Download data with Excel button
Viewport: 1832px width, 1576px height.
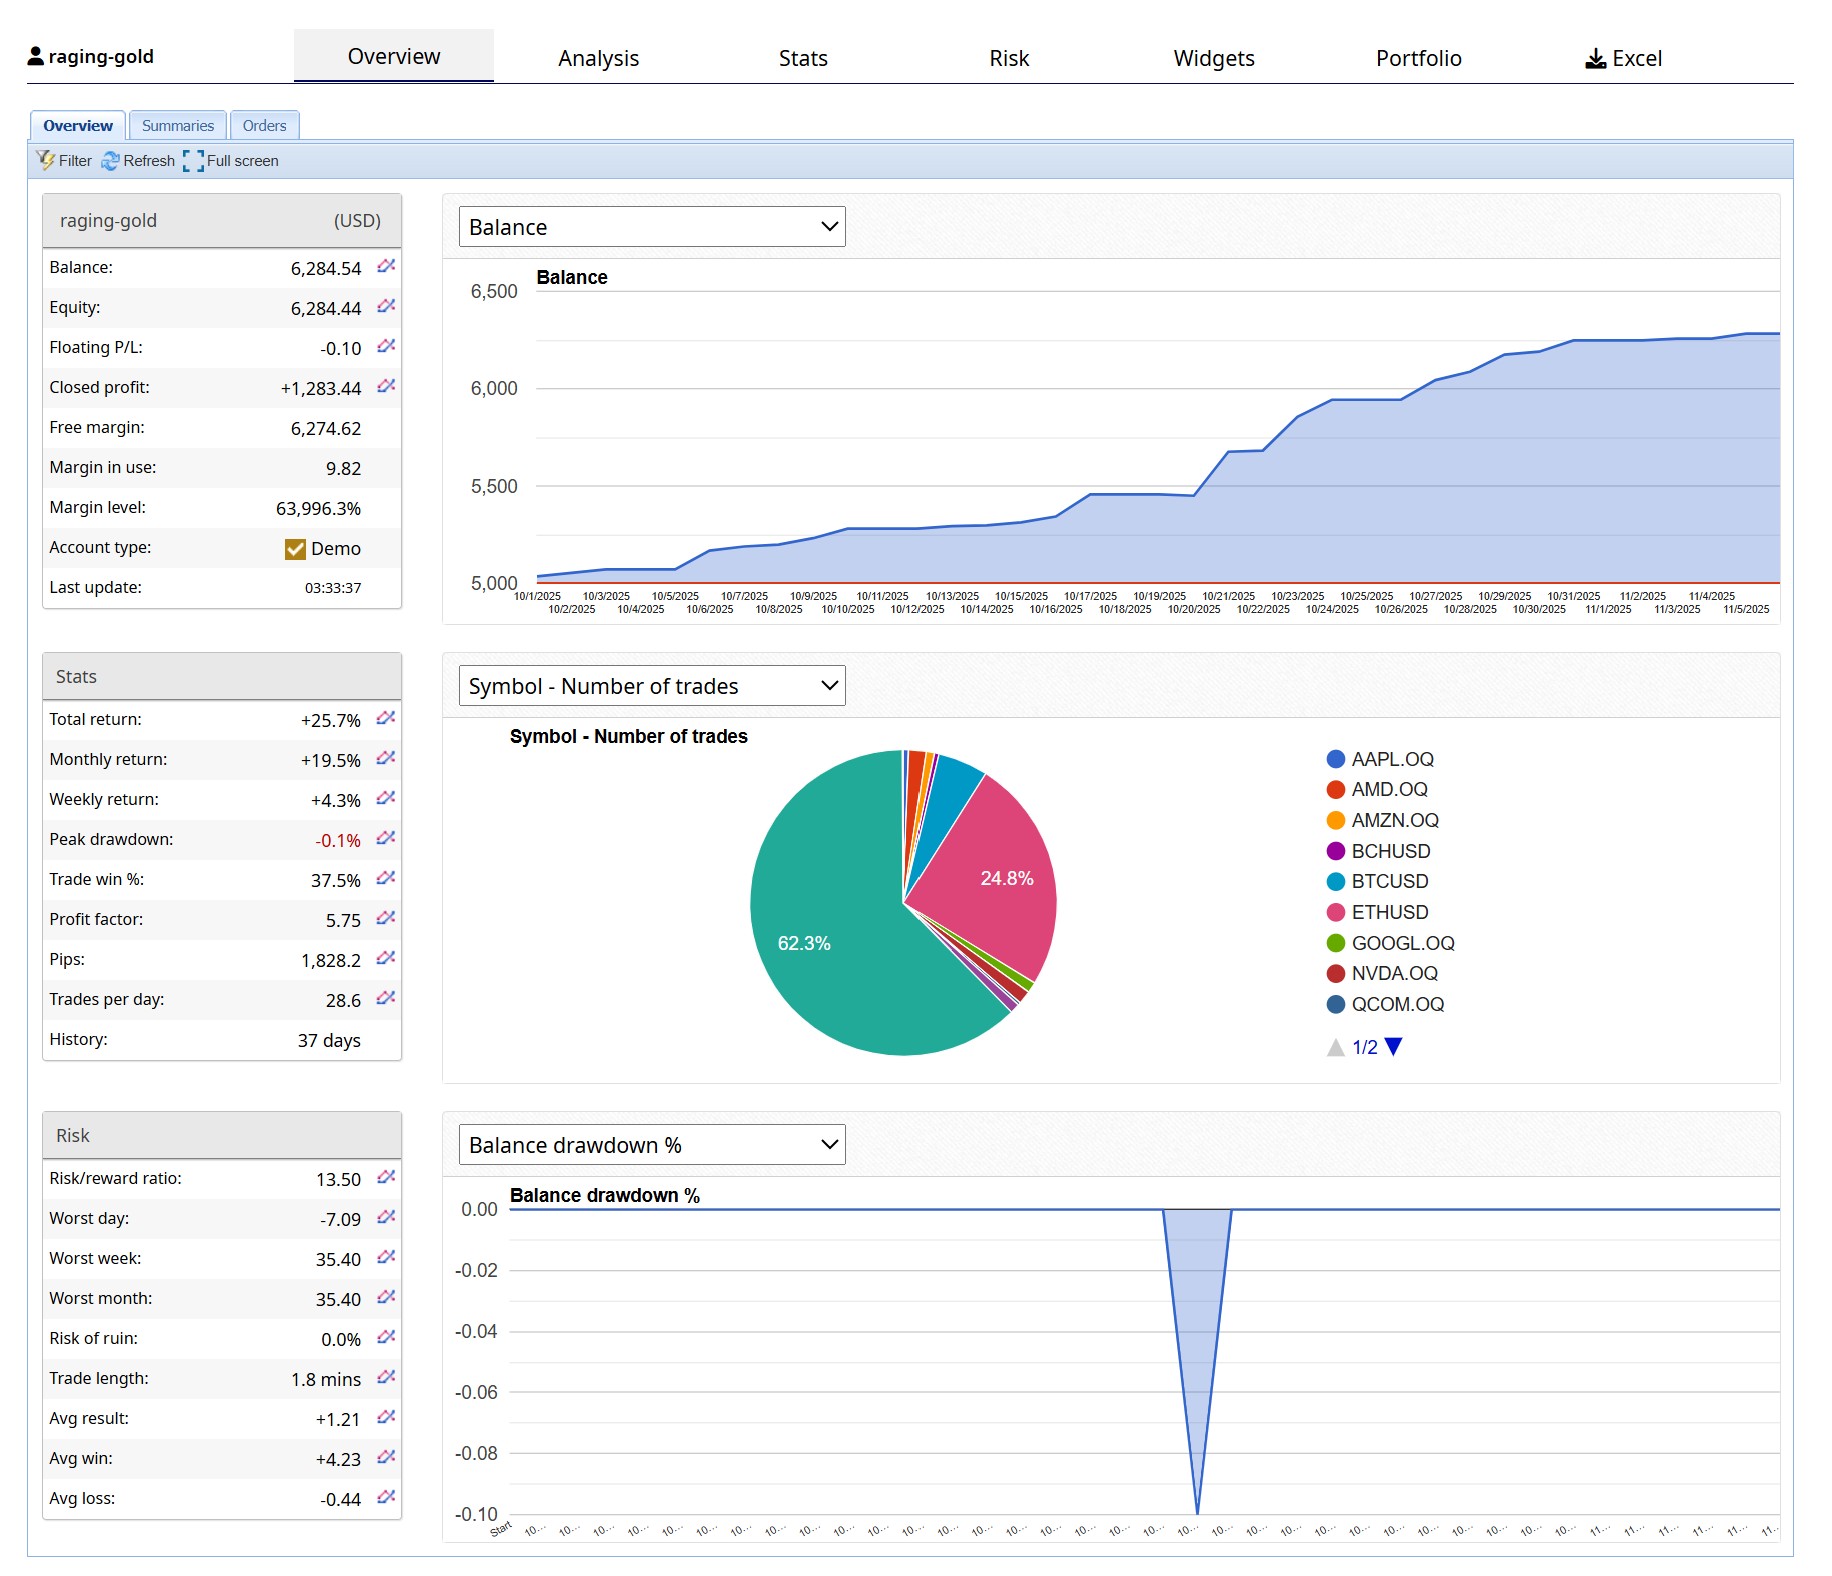point(1623,58)
